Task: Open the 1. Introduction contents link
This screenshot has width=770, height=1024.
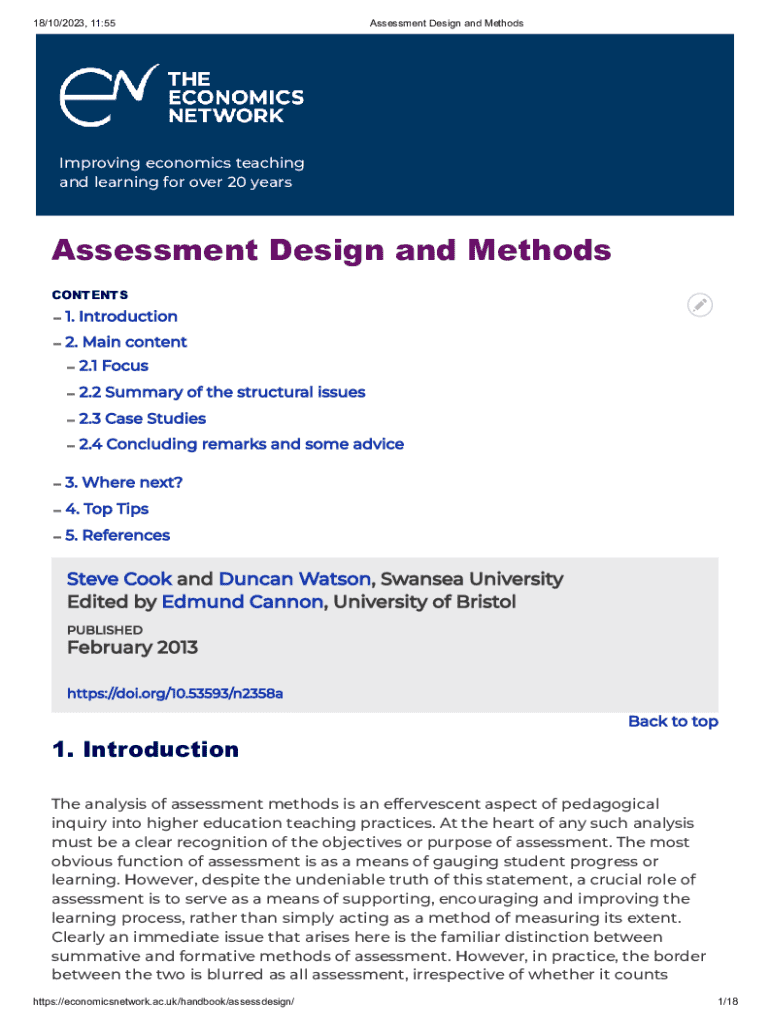Action: click(121, 317)
